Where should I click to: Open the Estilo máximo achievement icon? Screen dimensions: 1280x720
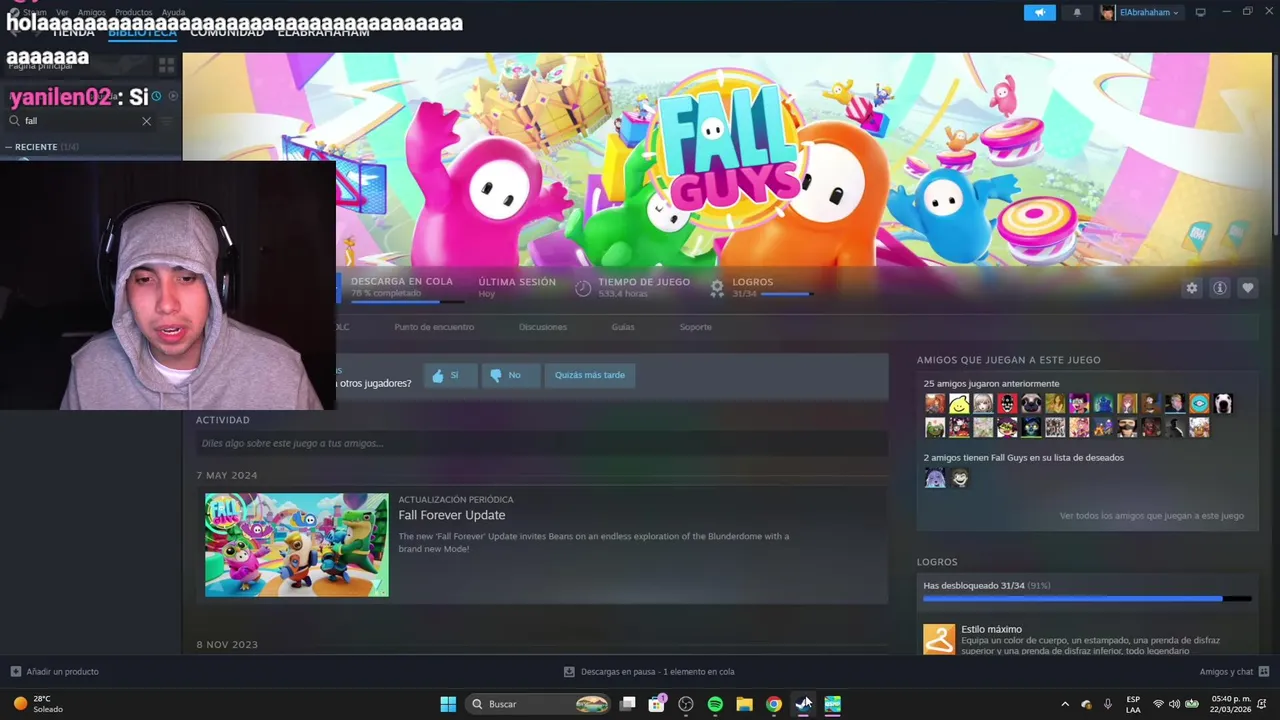click(x=939, y=640)
